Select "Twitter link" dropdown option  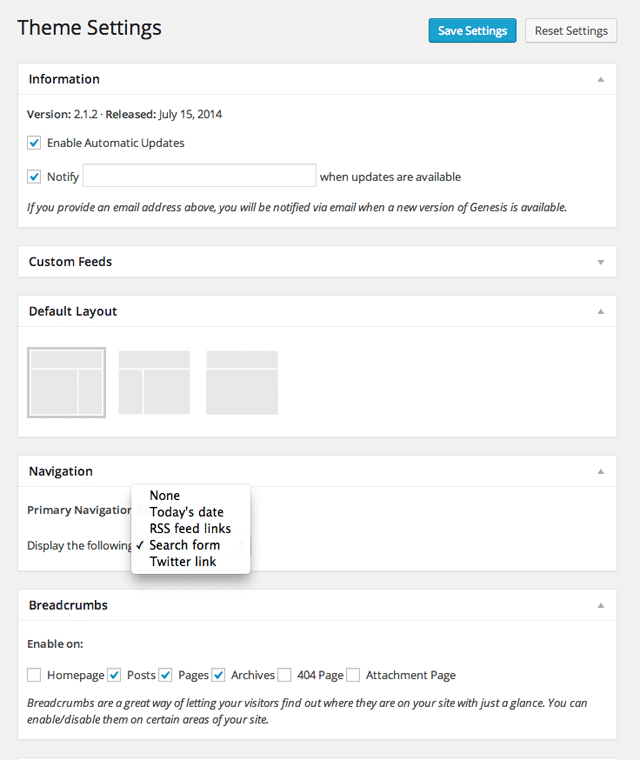[183, 562]
